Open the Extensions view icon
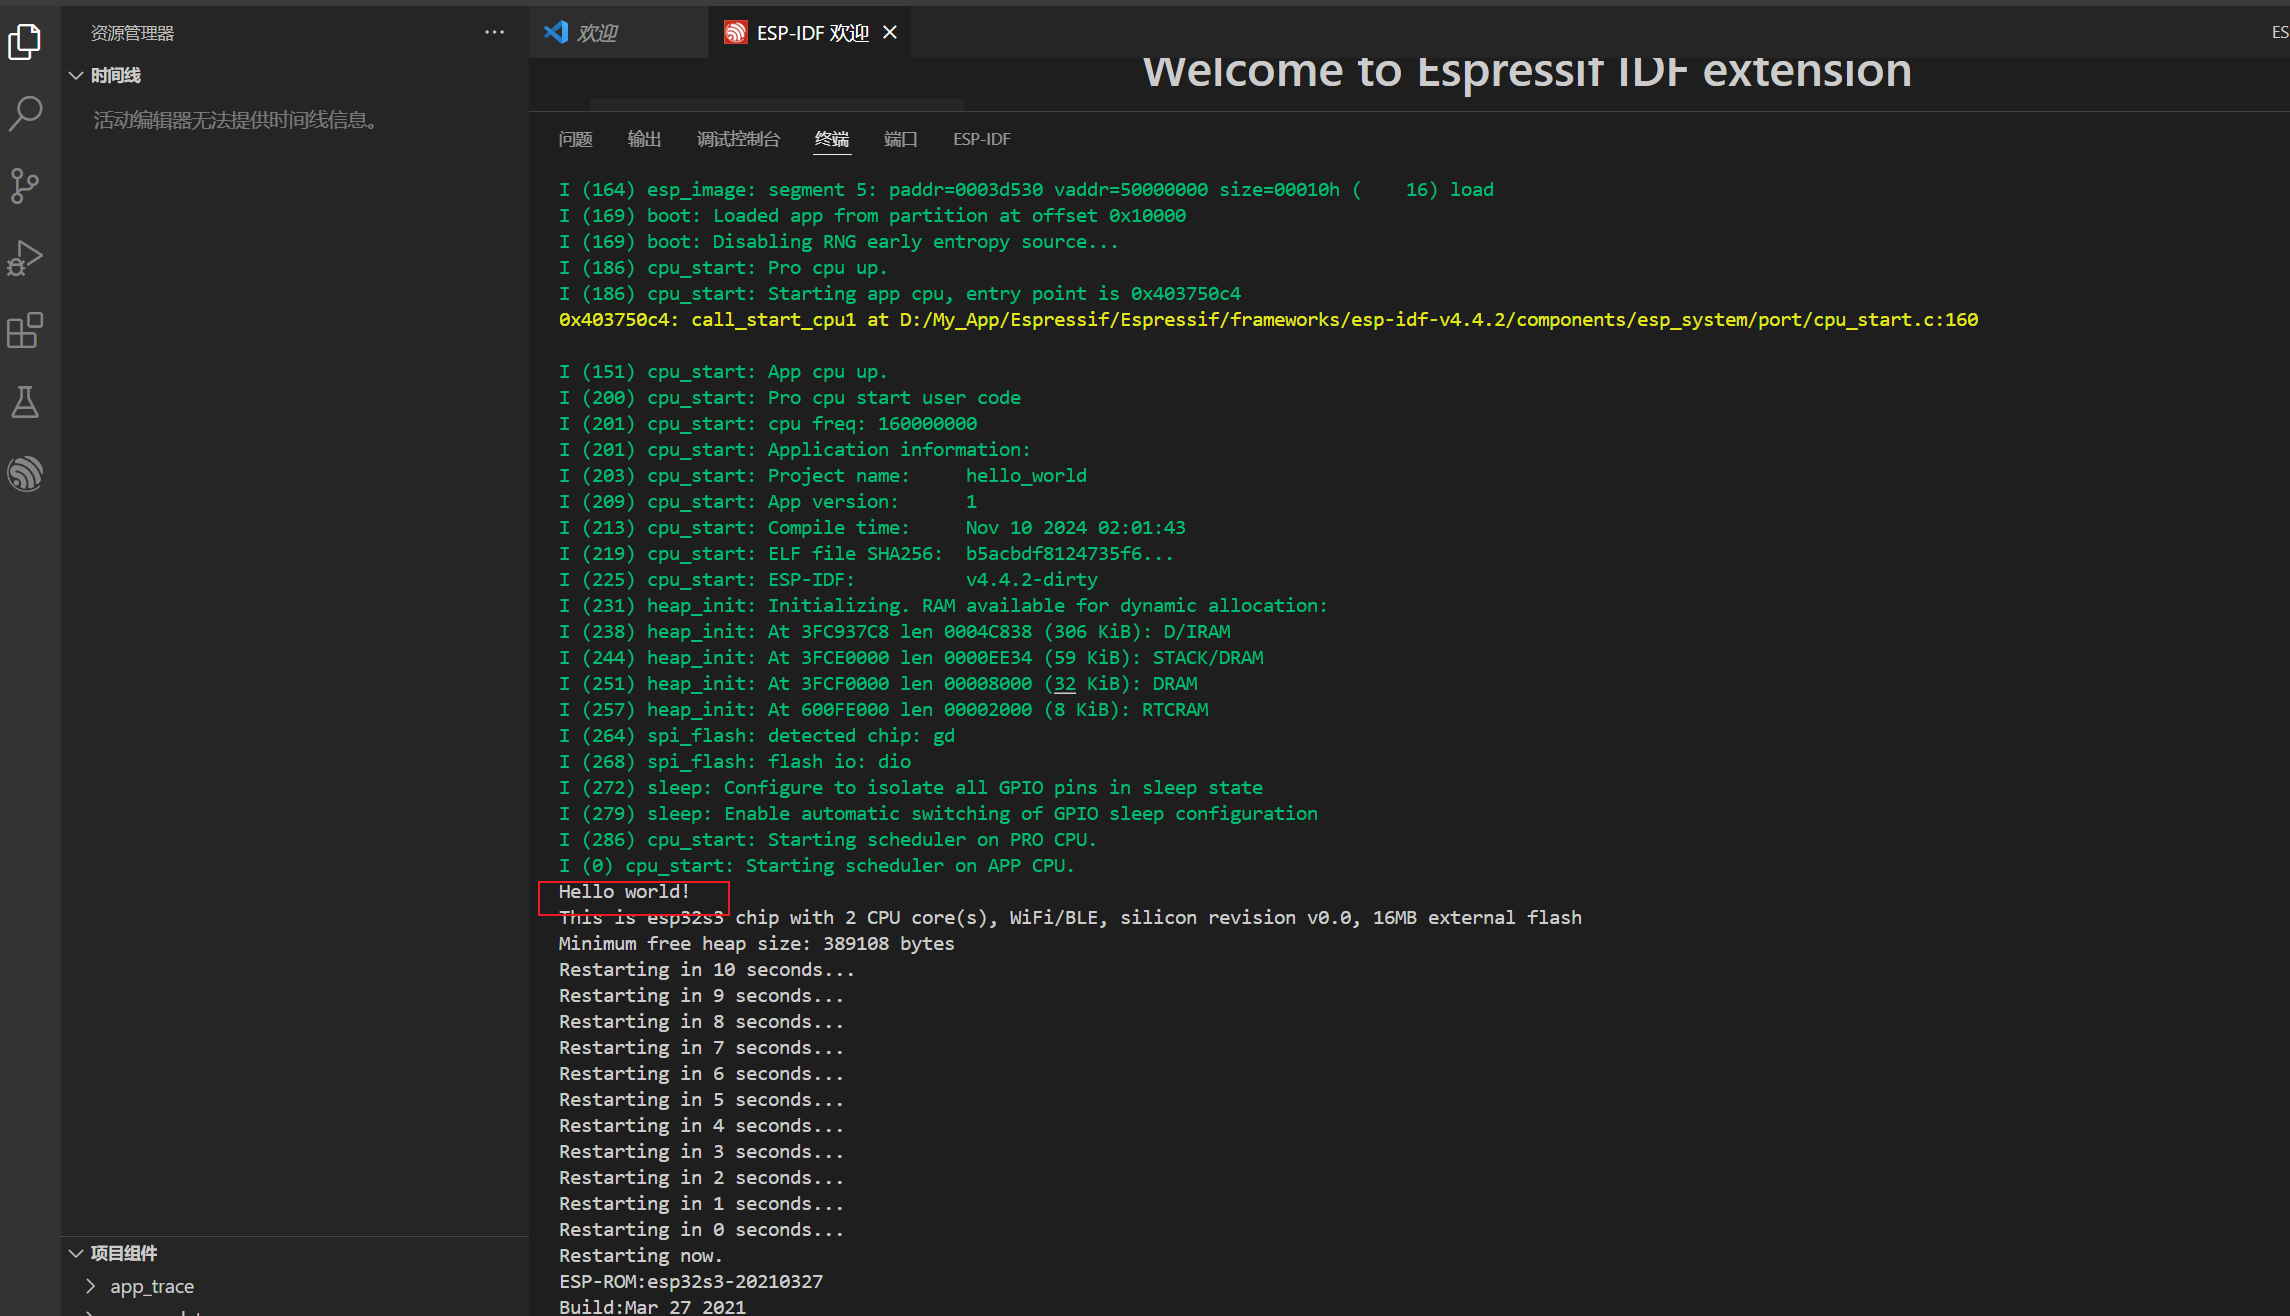Image resolution: width=2290 pixels, height=1316 pixels. point(25,330)
